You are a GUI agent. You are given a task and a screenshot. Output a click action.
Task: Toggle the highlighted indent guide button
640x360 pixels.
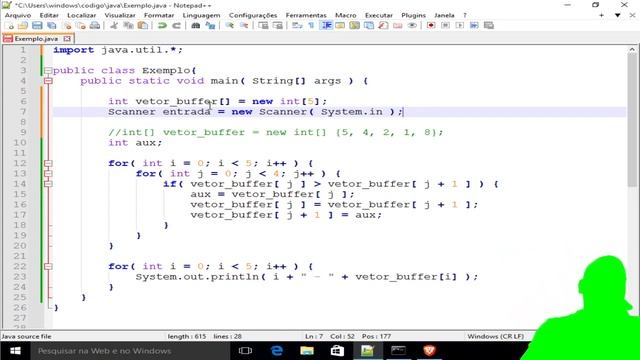(x=326, y=26)
